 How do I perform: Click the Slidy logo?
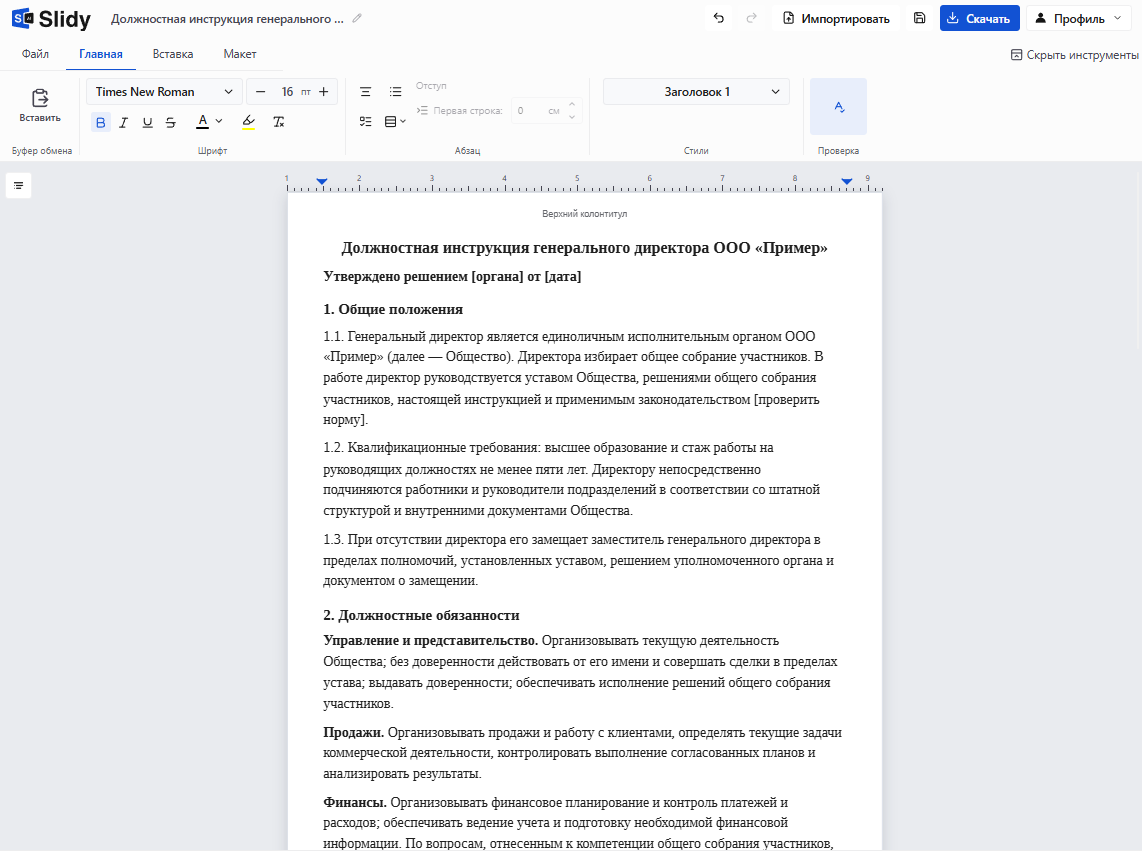pyautogui.click(x=51, y=19)
